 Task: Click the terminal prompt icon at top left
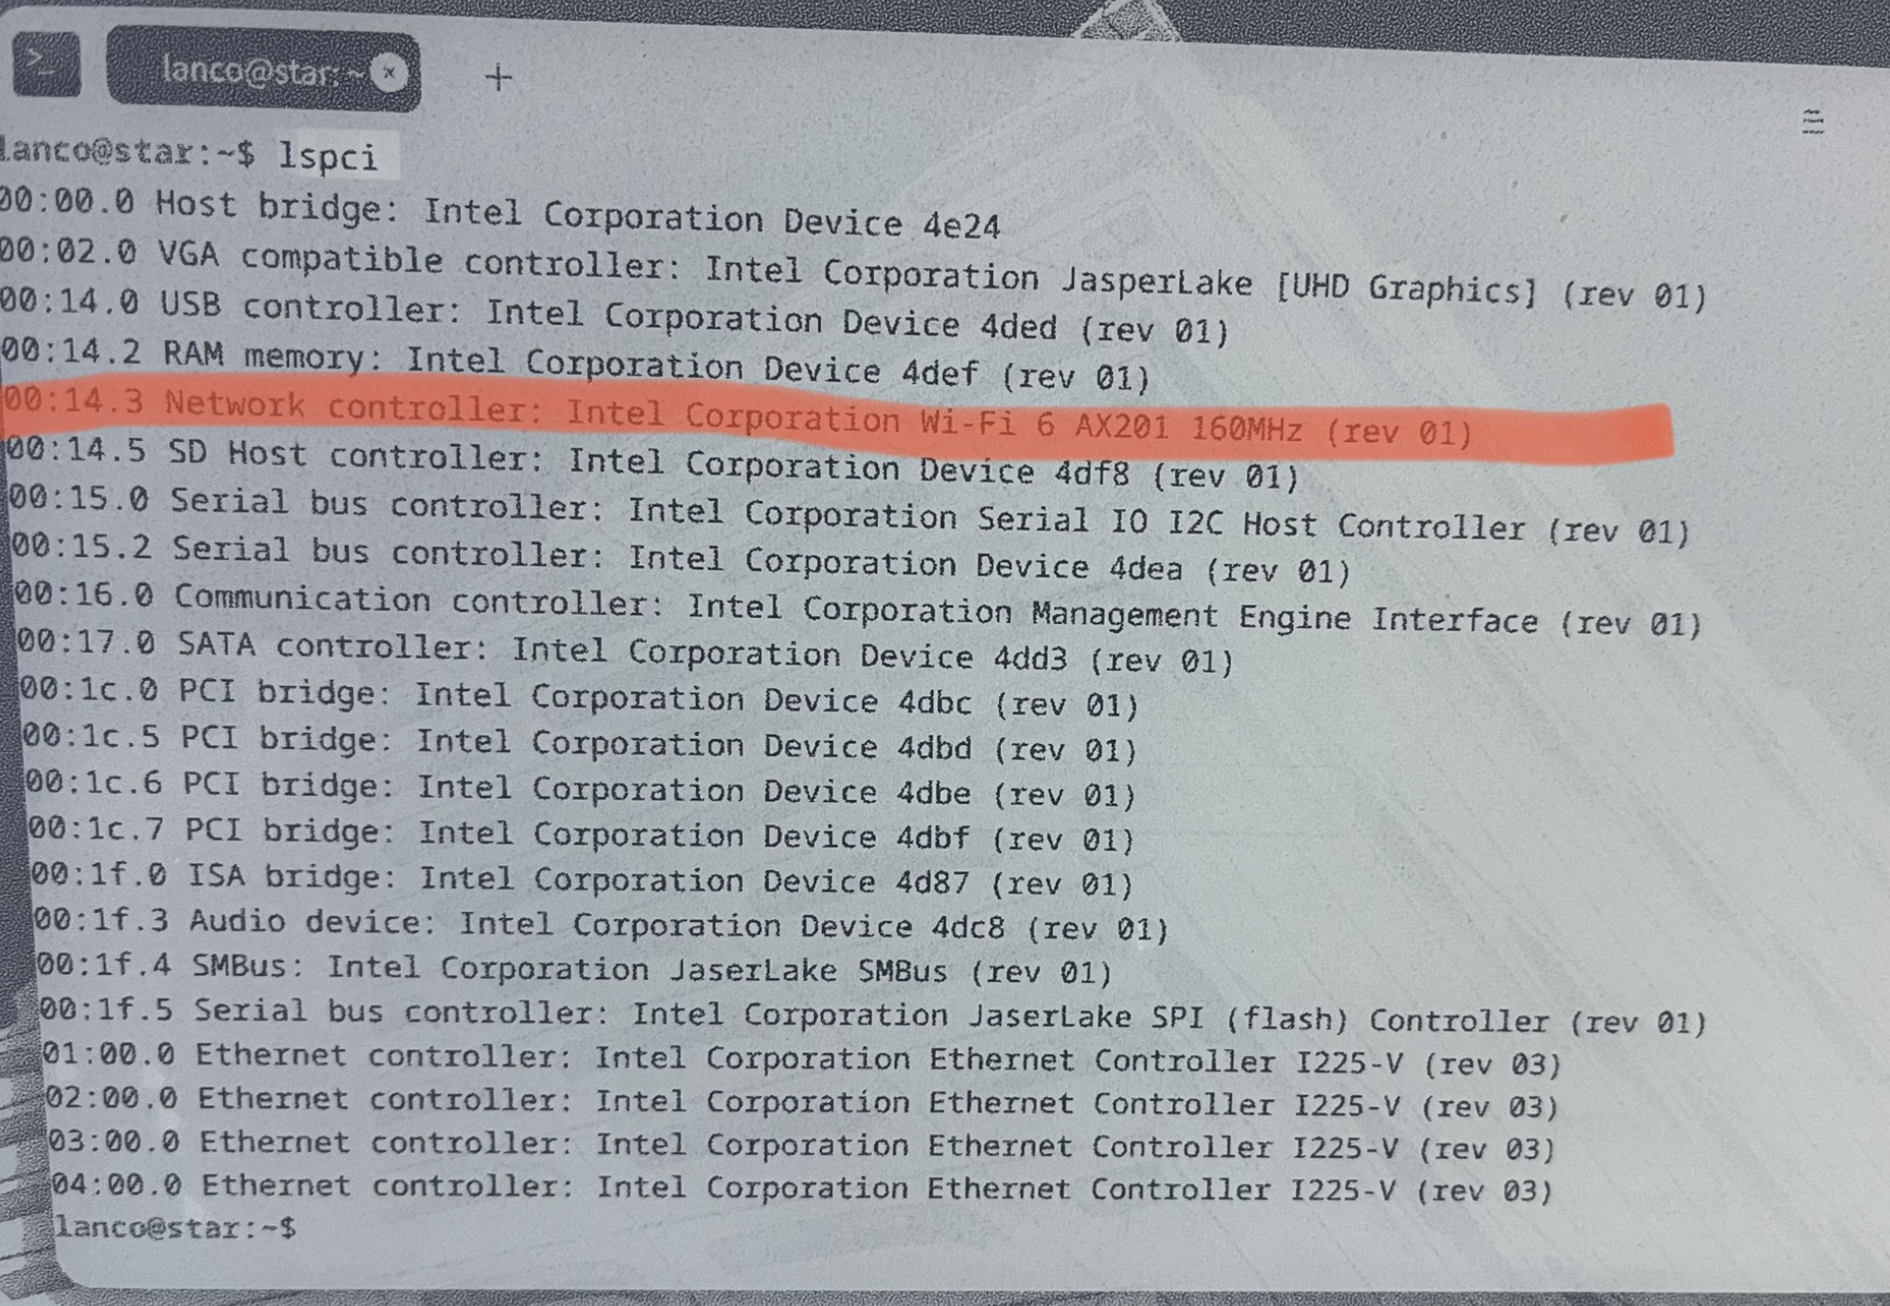46,64
